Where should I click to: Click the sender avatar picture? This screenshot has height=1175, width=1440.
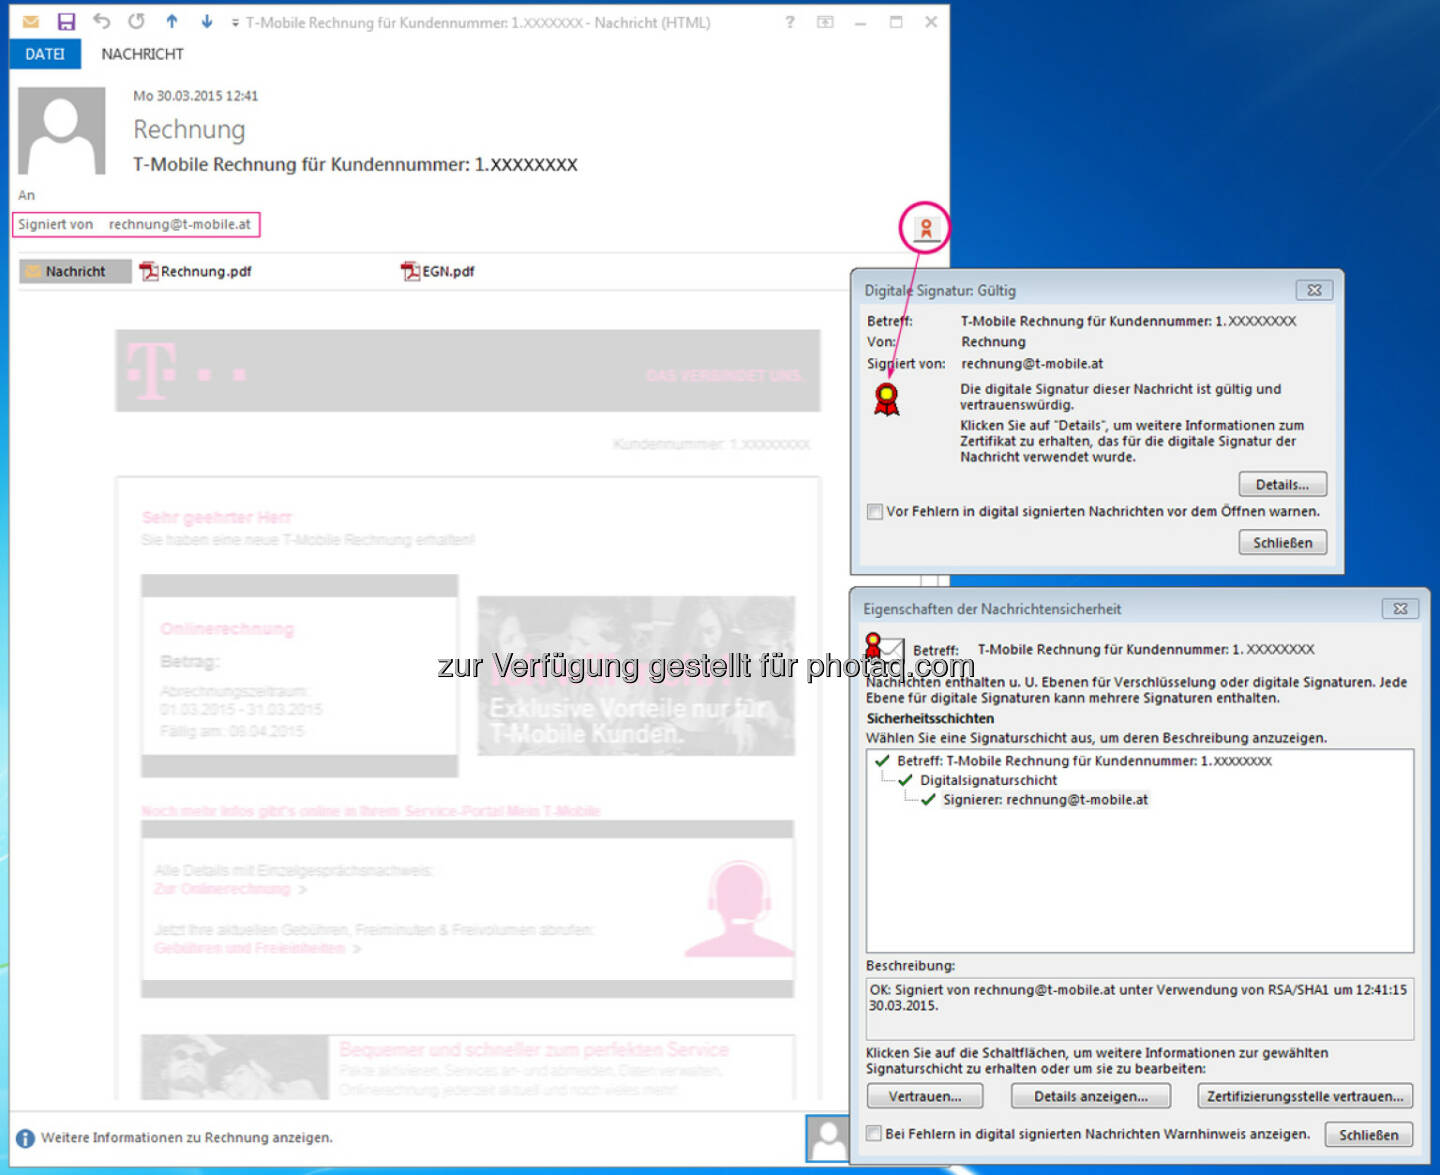[61, 131]
